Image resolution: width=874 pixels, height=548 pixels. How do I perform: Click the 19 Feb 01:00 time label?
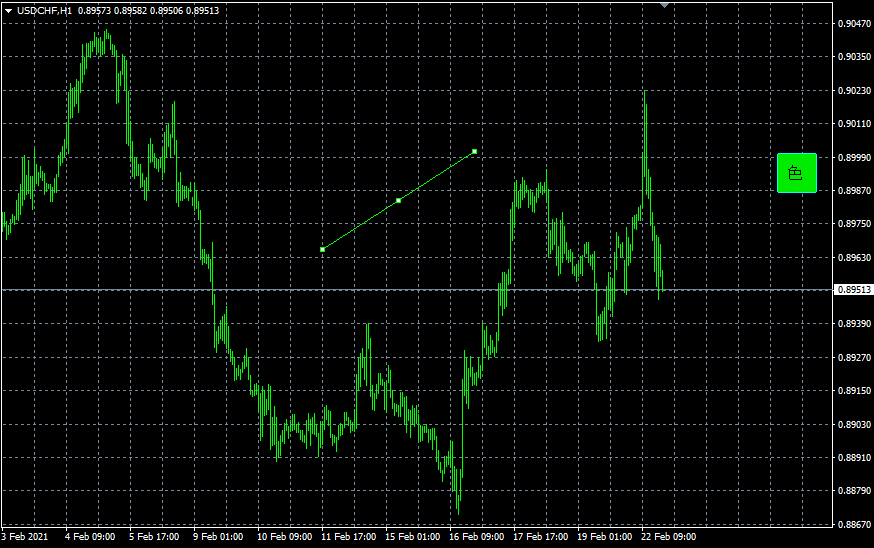pos(605,537)
